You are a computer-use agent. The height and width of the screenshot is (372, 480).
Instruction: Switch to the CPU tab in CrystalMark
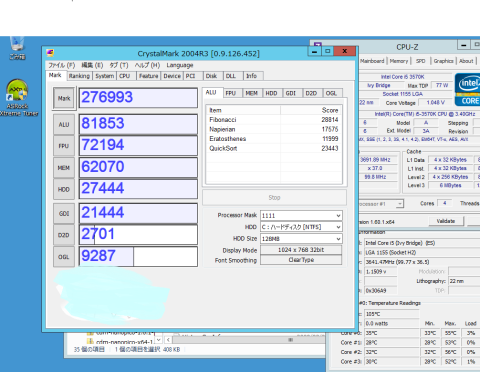(x=126, y=76)
